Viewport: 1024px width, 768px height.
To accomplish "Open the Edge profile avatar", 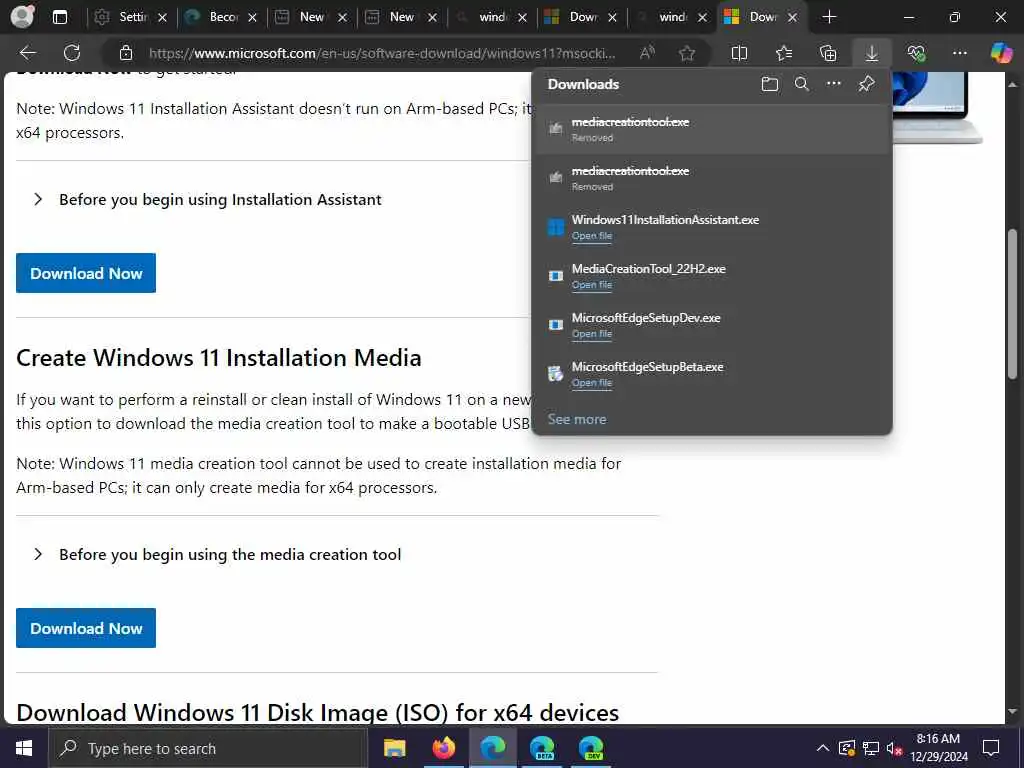I will pos(22,17).
